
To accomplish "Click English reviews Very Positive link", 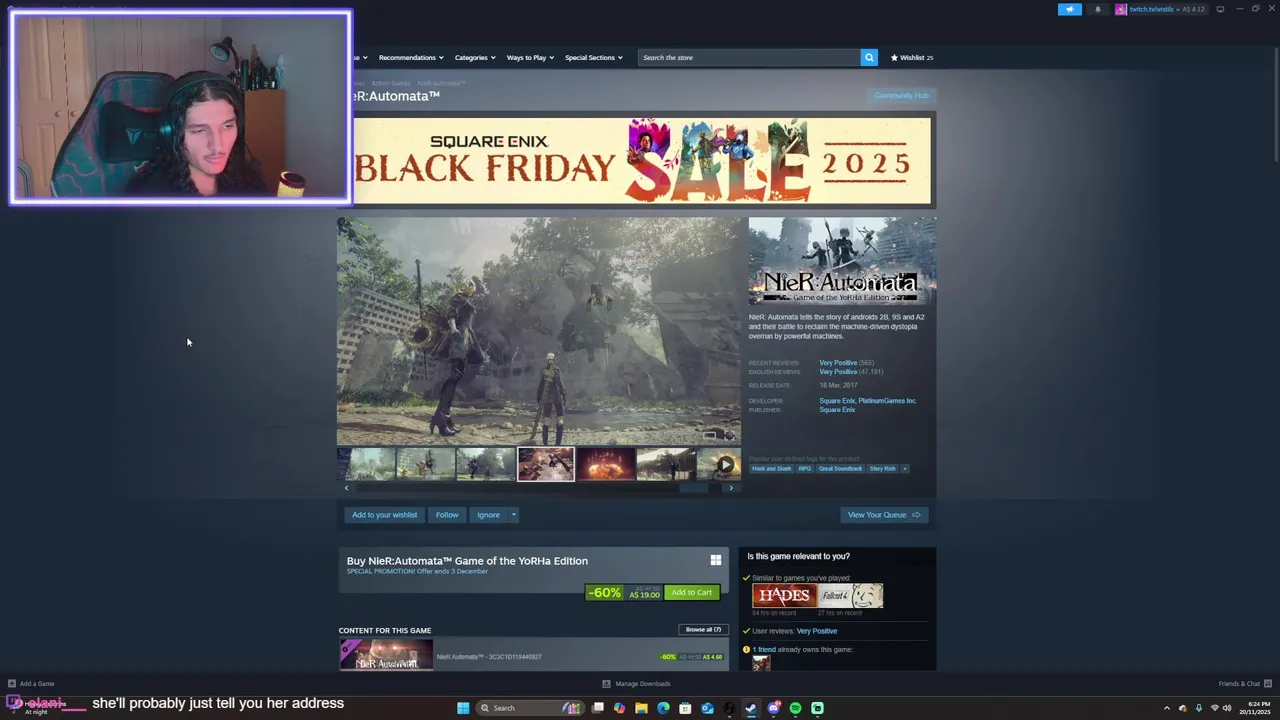I will [838, 372].
